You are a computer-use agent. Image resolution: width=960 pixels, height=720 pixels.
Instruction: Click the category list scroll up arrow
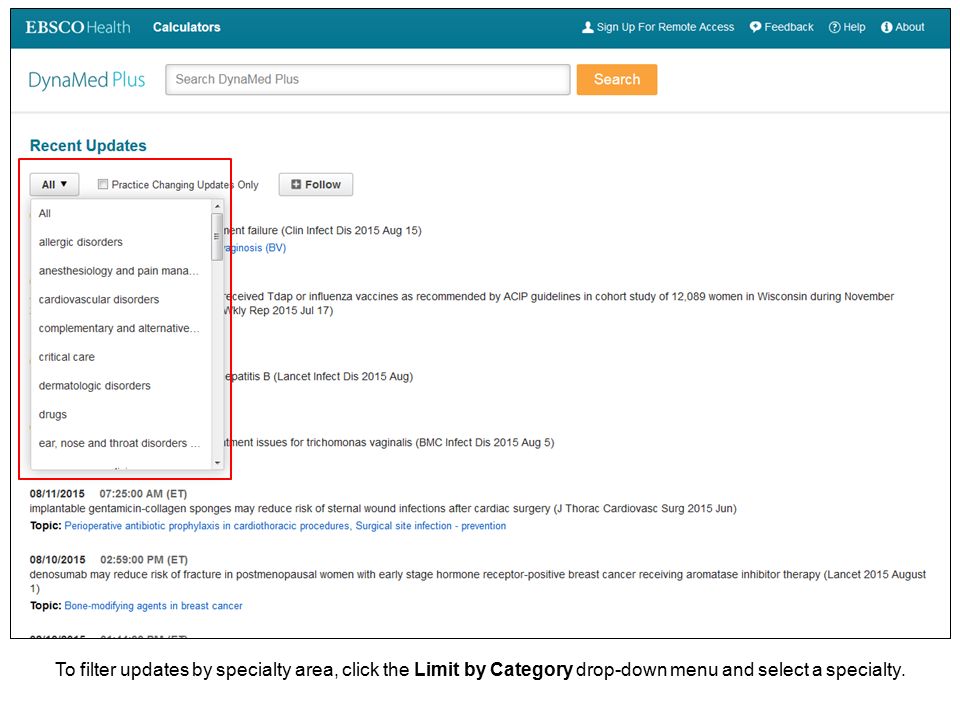(x=217, y=207)
